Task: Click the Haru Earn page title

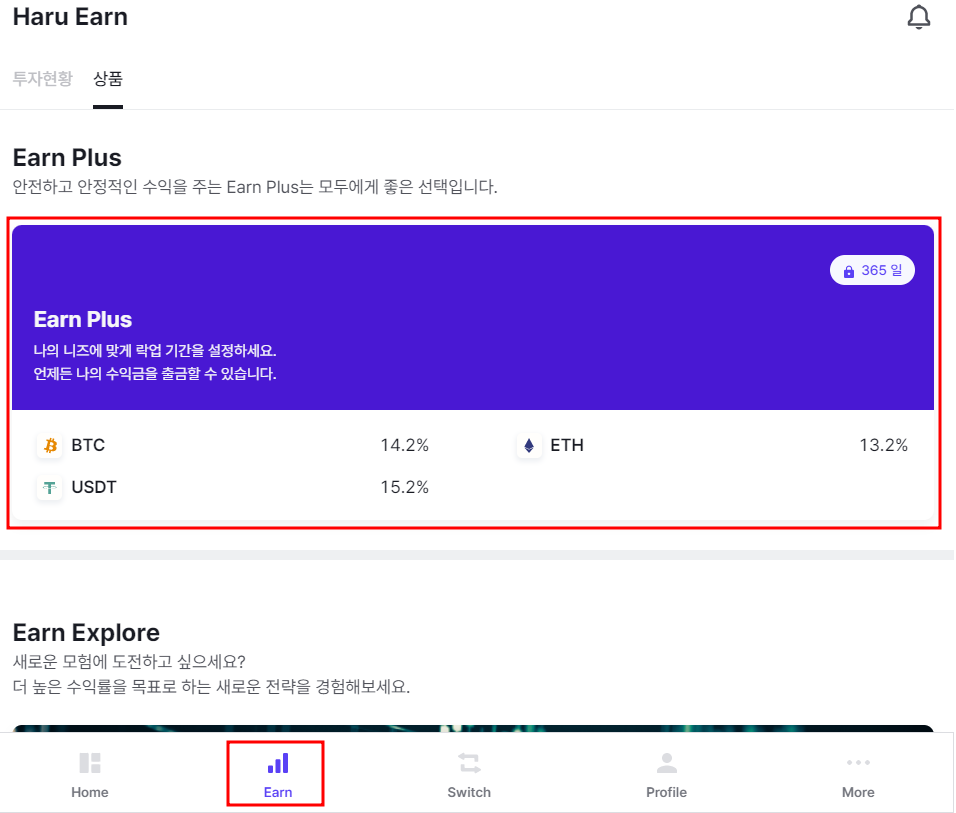Action: [70, 17]
